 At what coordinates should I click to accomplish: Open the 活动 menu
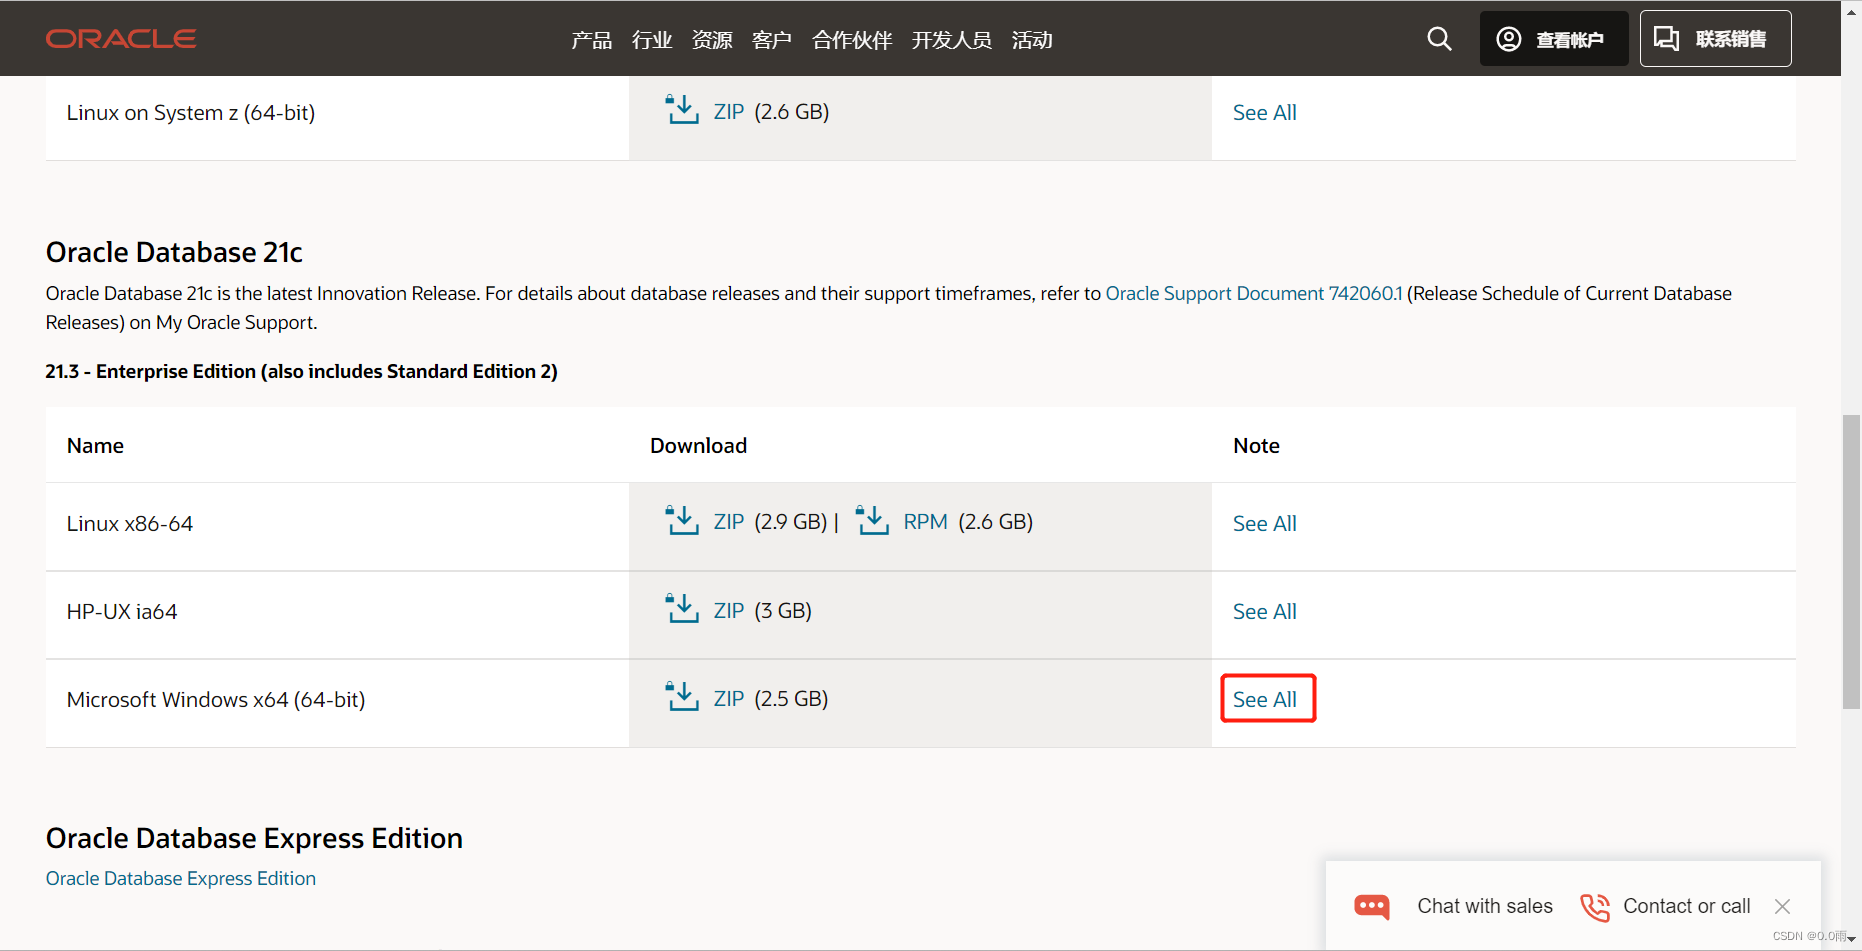click(x=1032, y=40)
